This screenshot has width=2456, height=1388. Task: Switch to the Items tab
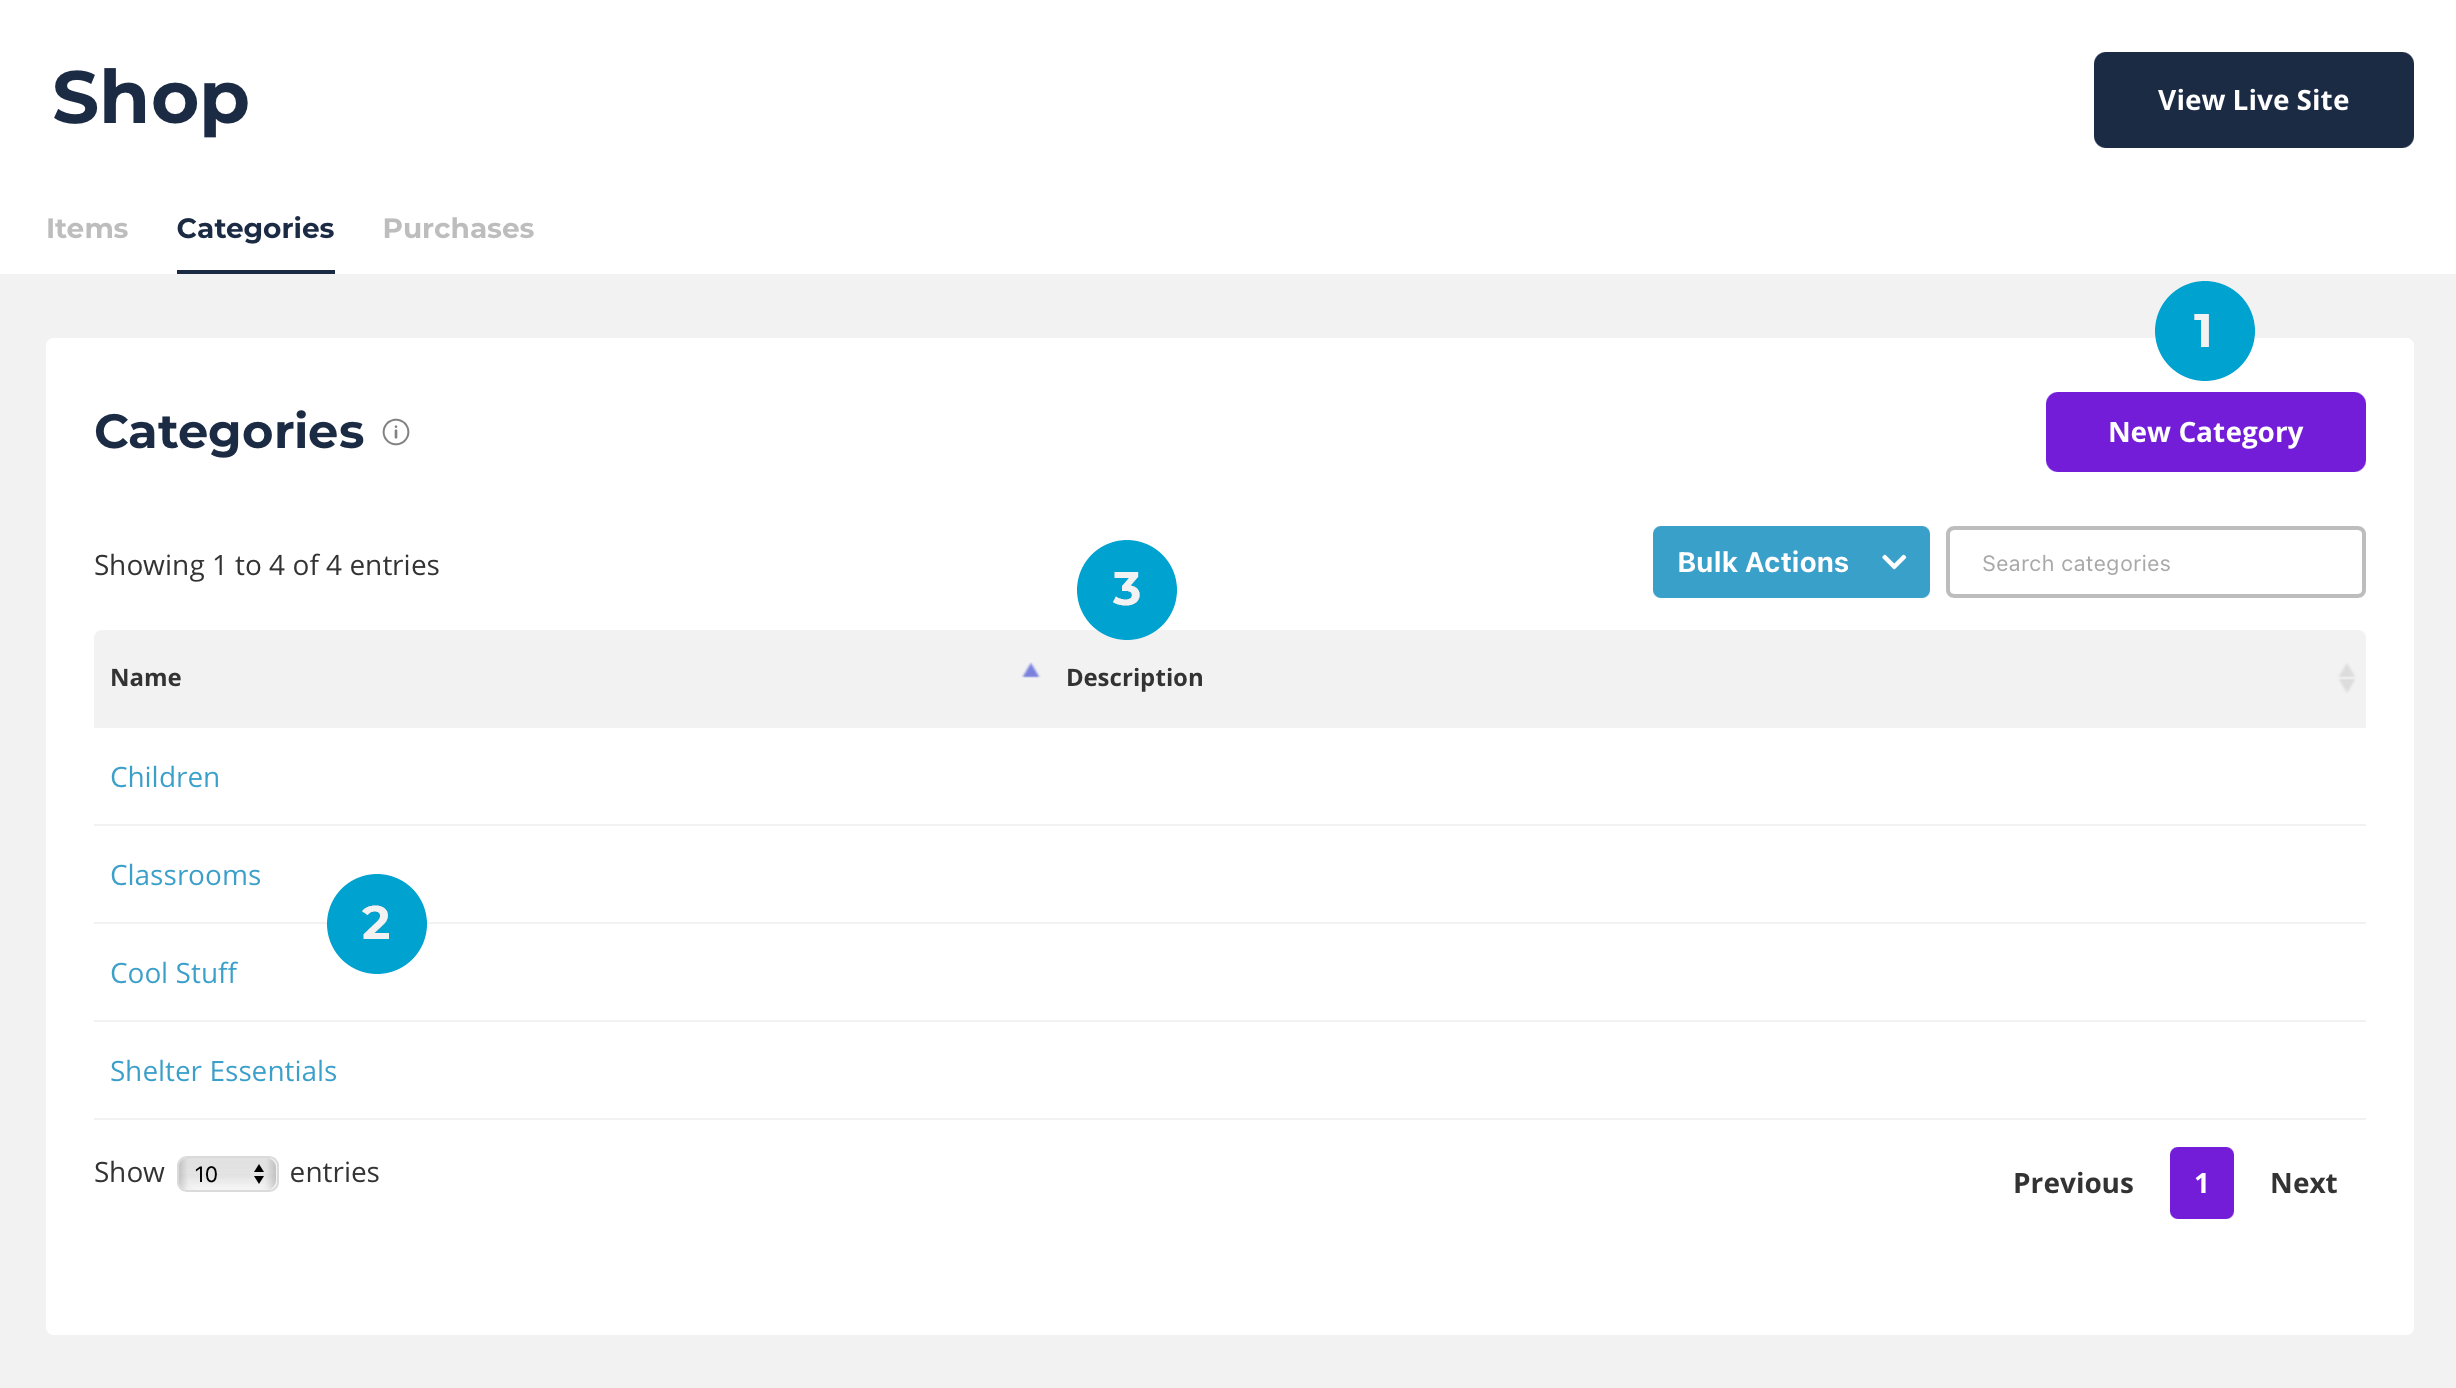coord(87,228)
